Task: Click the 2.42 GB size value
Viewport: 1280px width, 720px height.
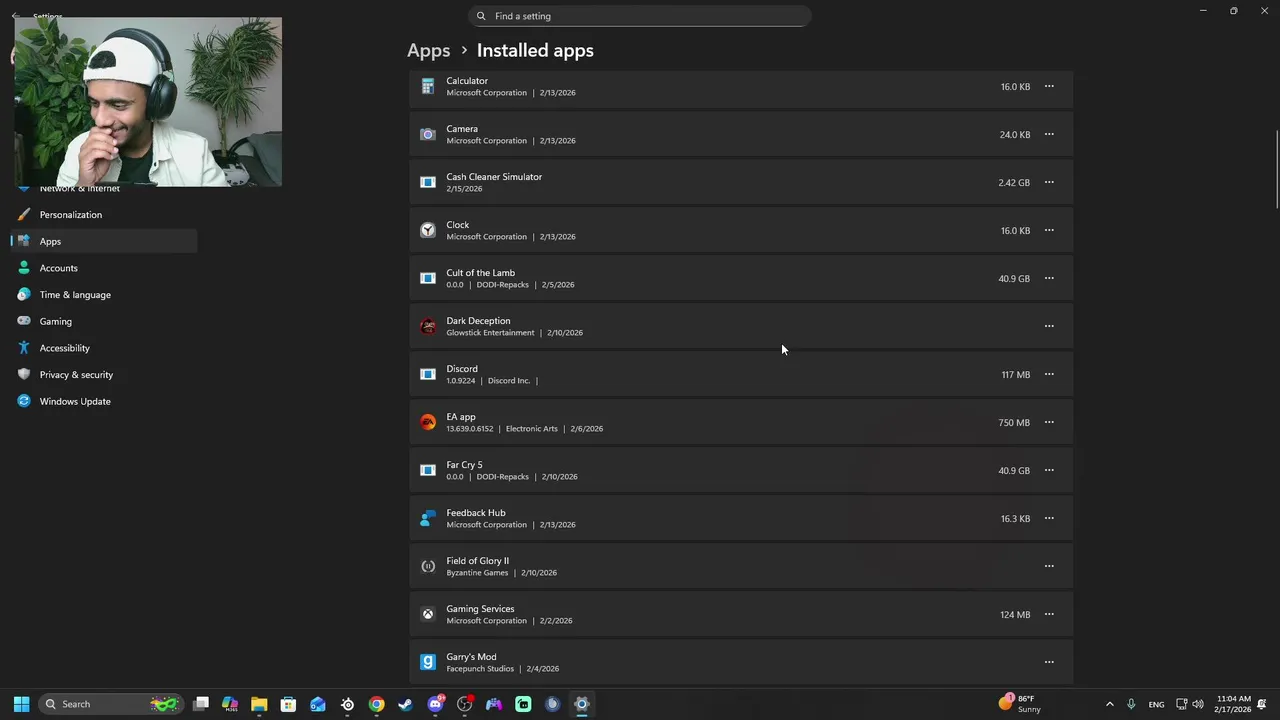Action: (x=1014, y=183)
